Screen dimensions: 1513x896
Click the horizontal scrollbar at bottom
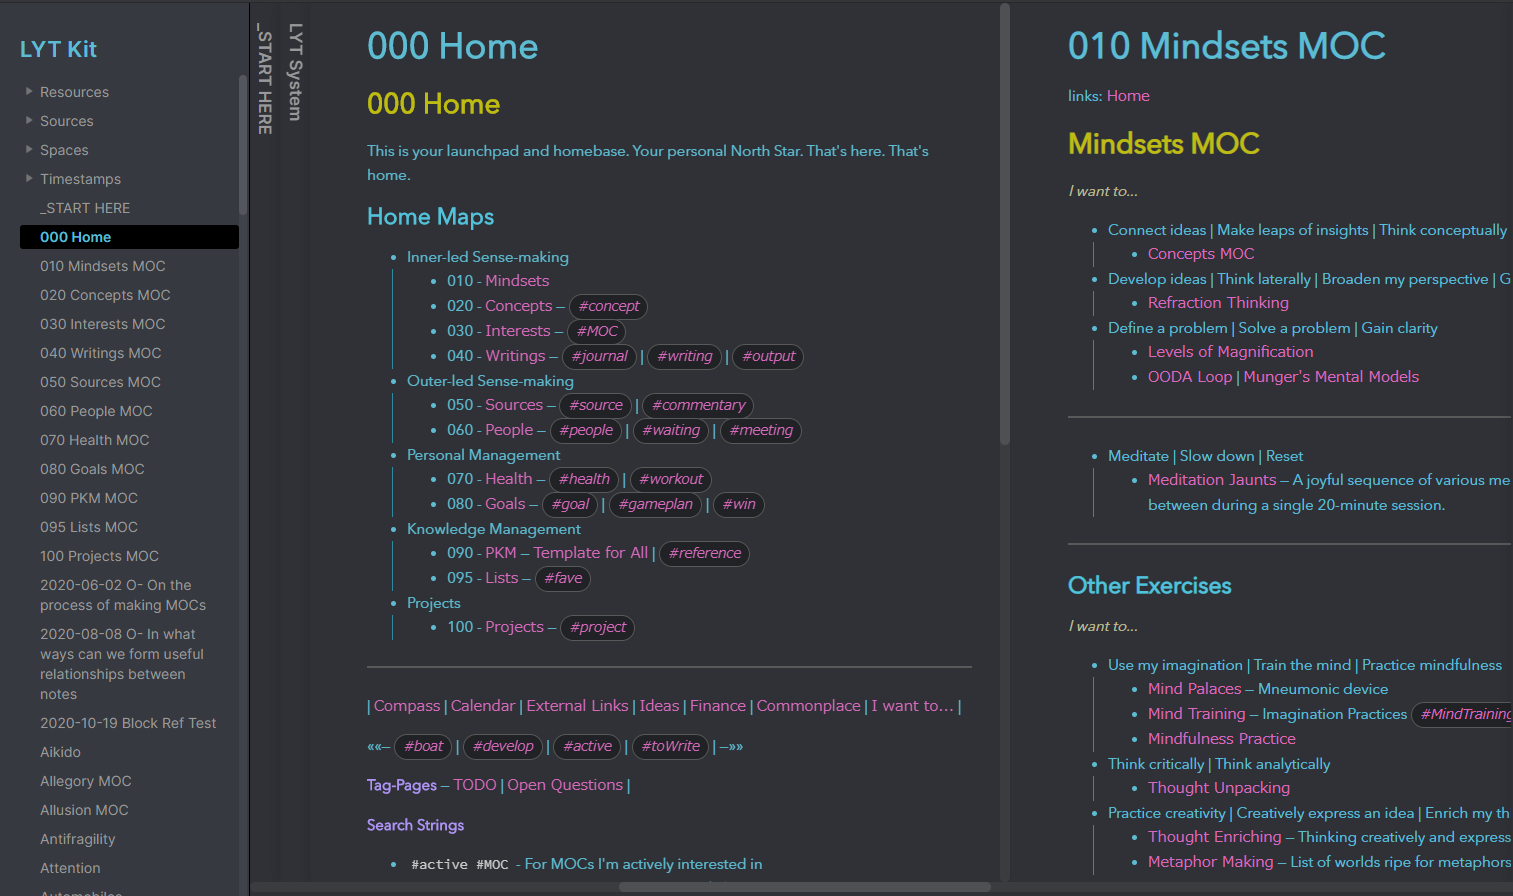pos(804,887)
